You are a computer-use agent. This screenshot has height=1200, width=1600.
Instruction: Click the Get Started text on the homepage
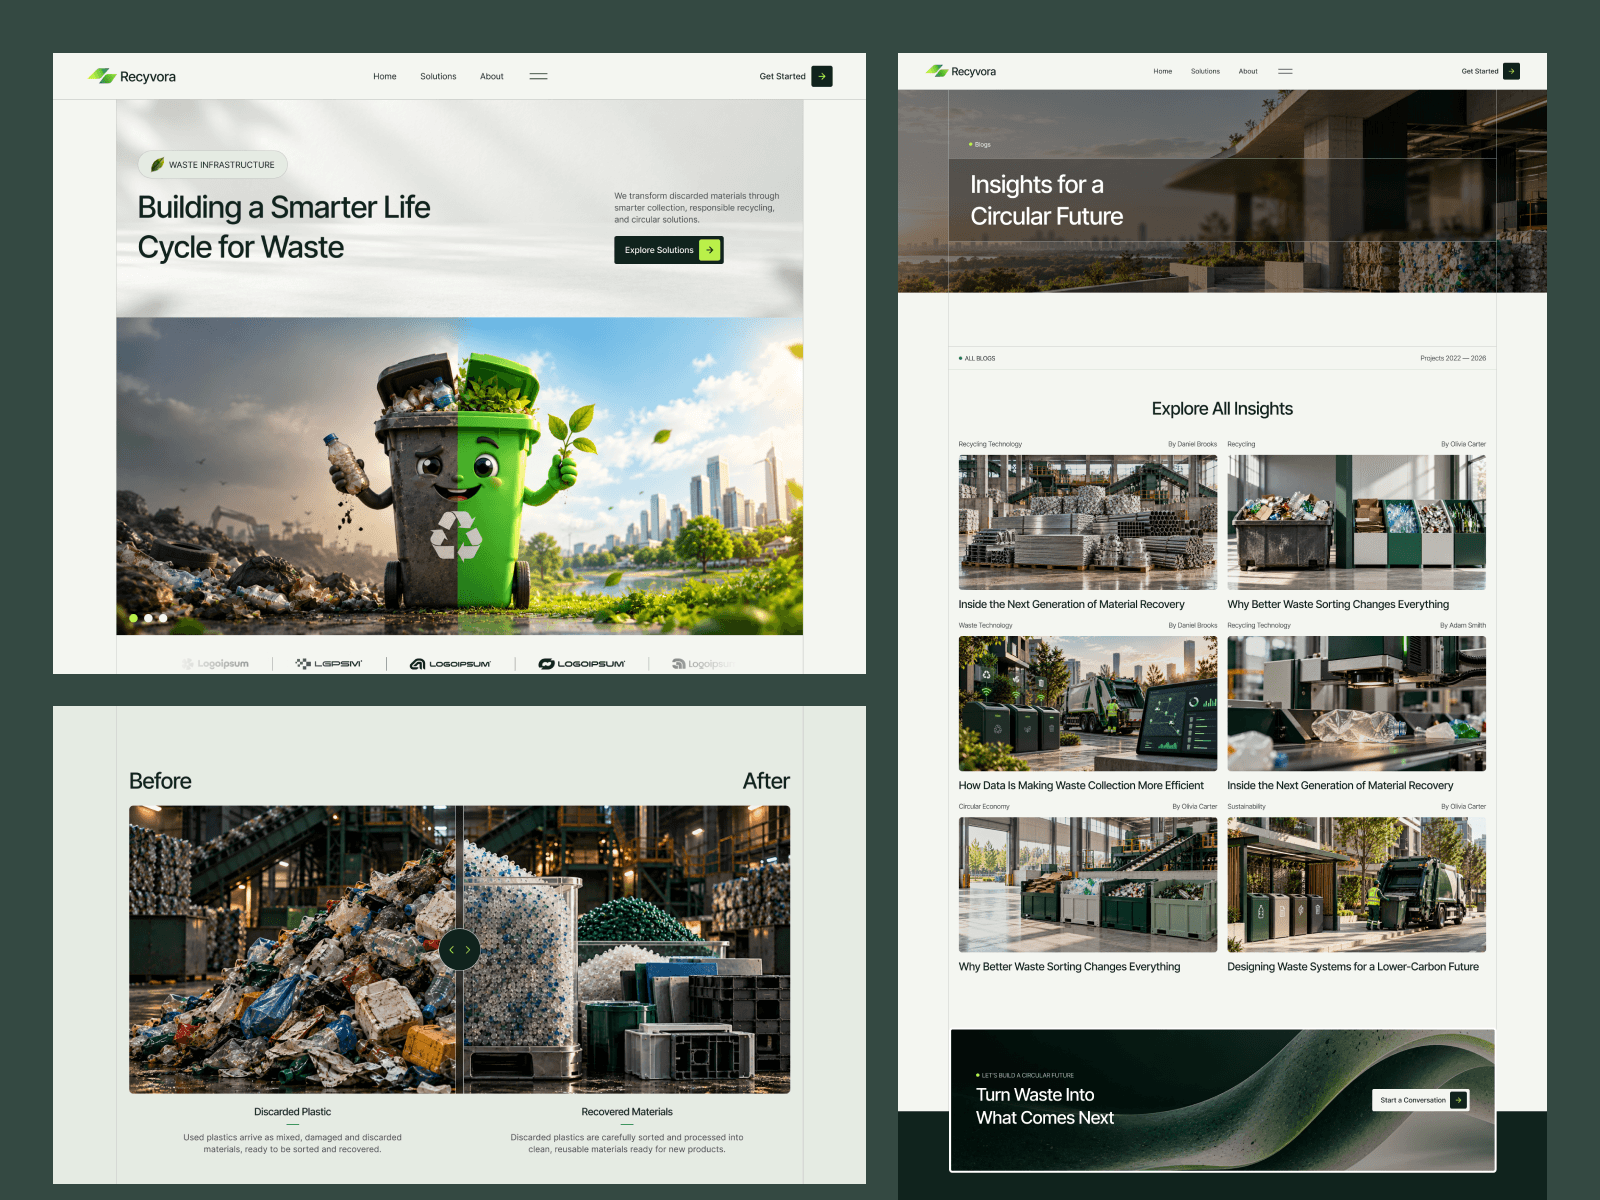pos(782,76)
